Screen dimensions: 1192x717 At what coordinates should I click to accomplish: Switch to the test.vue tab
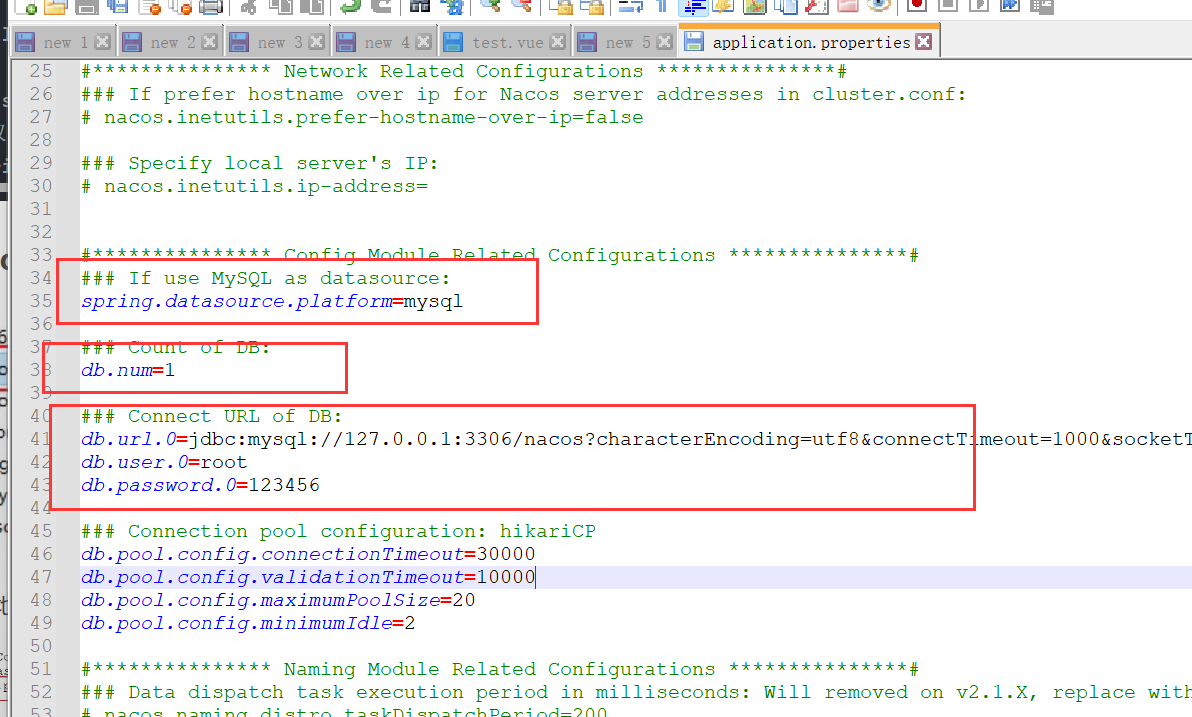click(505, 43)
